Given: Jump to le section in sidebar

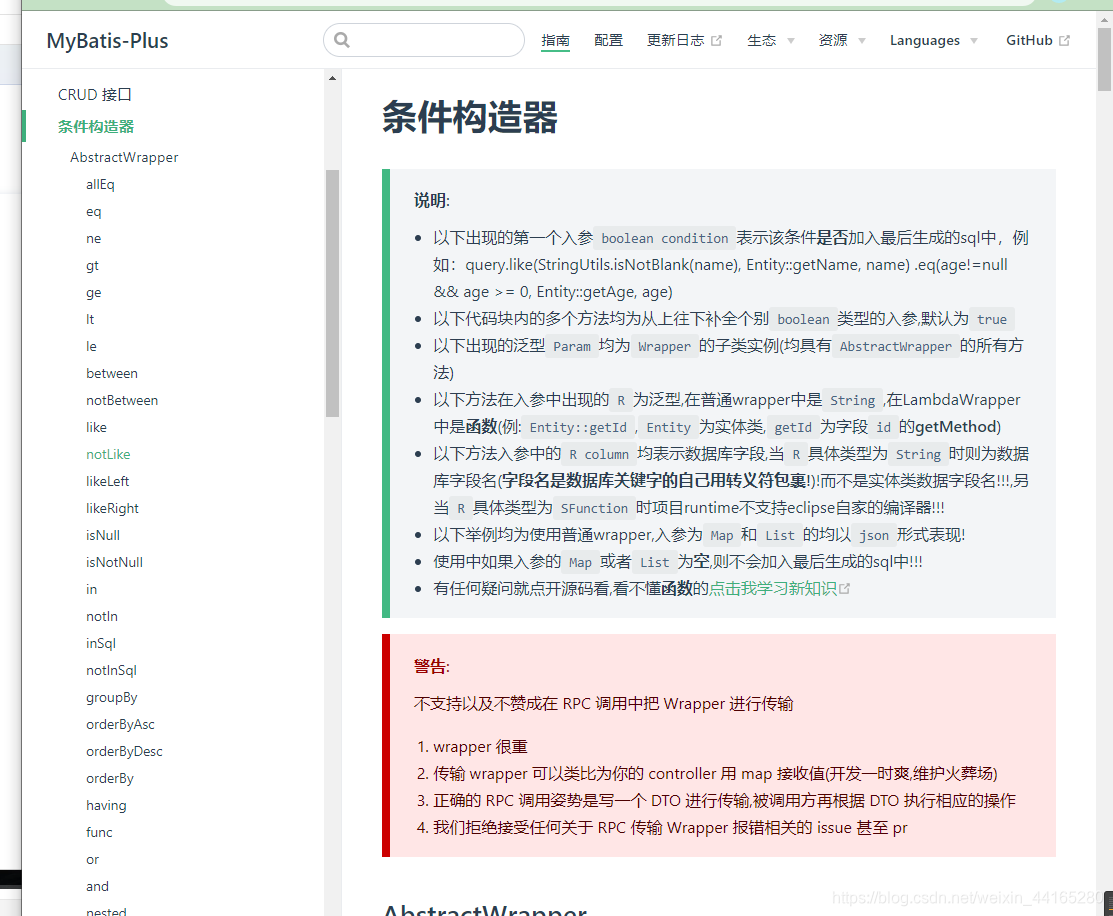Looking at the screenshot, I should 91,347.
